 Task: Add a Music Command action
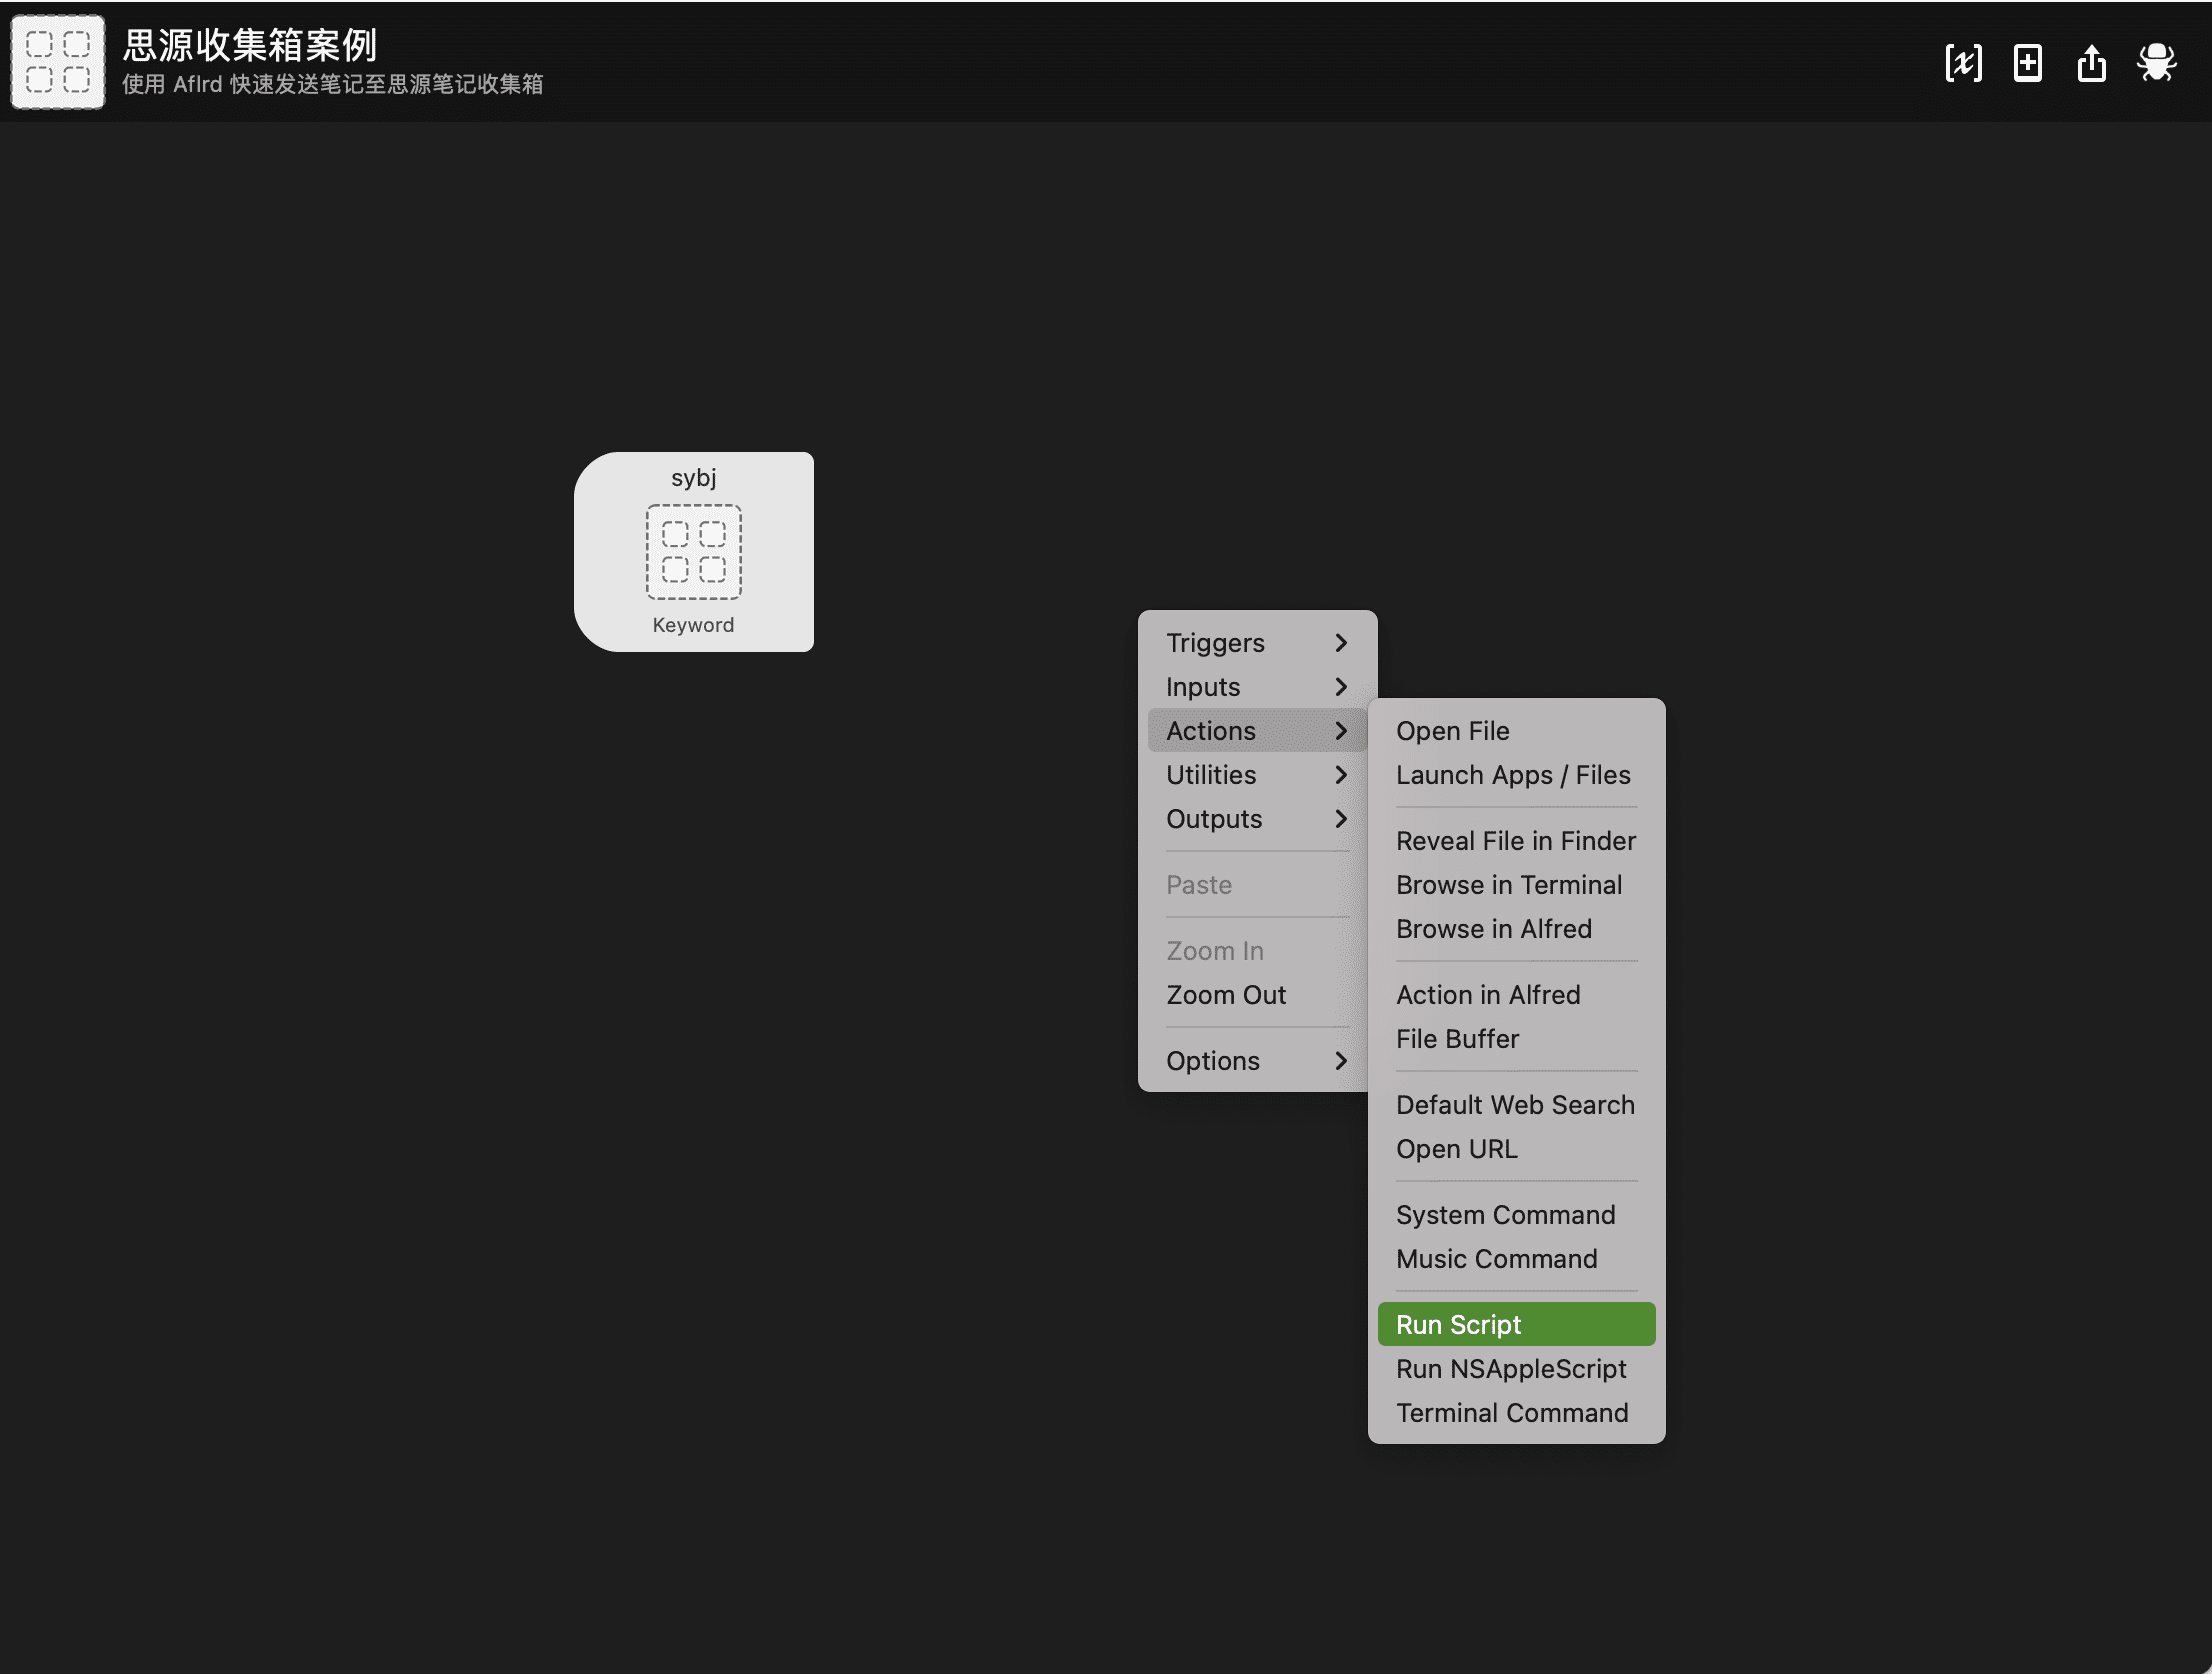tap(1516, 1259)
